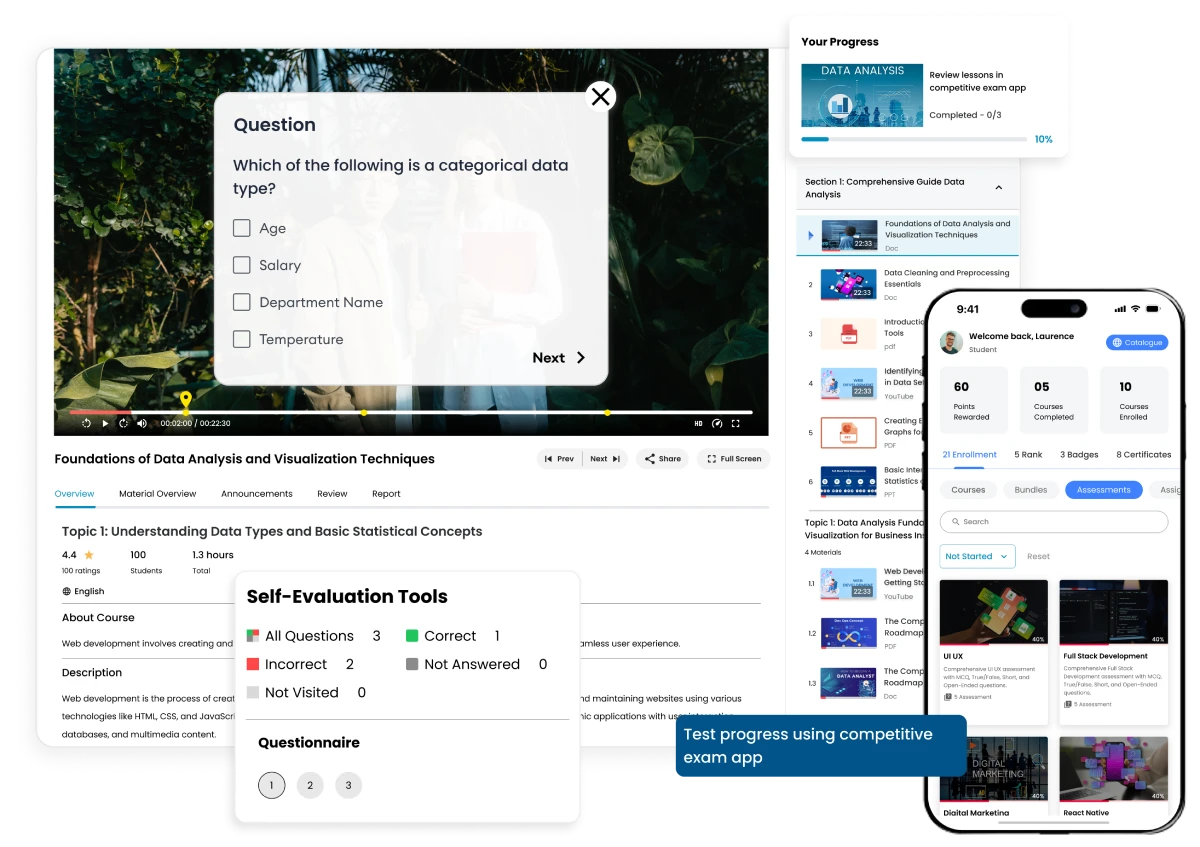The width and height of the screenshot is (1200, 847).
Task: Mute video using the speaker icon
Action: [142, 423]
